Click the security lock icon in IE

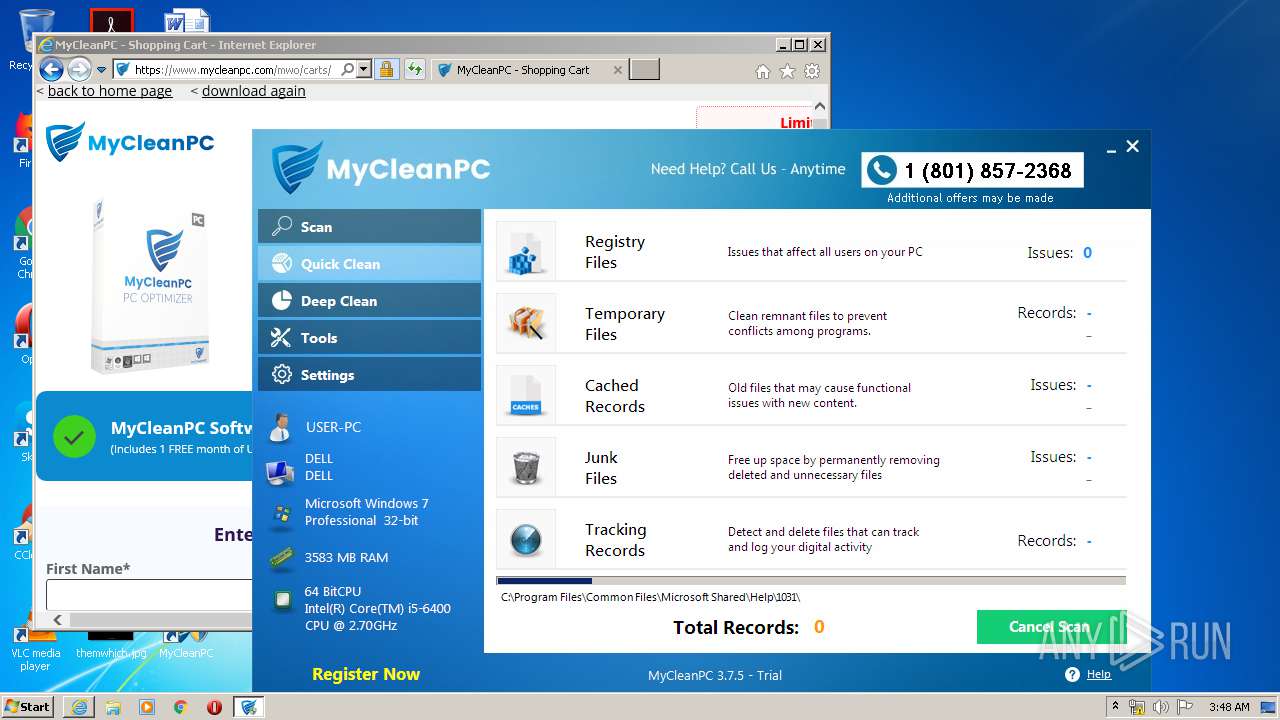[x=387, y=70]
